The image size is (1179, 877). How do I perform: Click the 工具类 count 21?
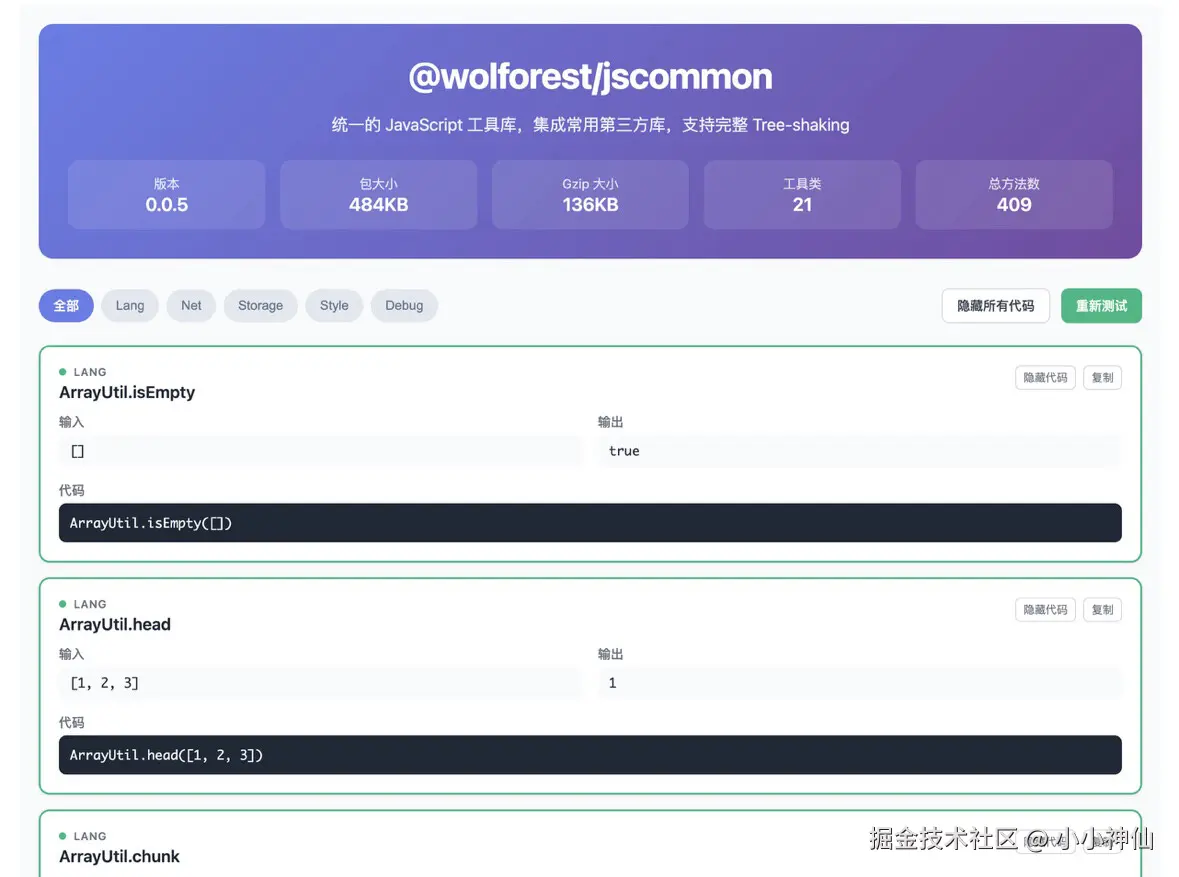[x=802, y=205]
